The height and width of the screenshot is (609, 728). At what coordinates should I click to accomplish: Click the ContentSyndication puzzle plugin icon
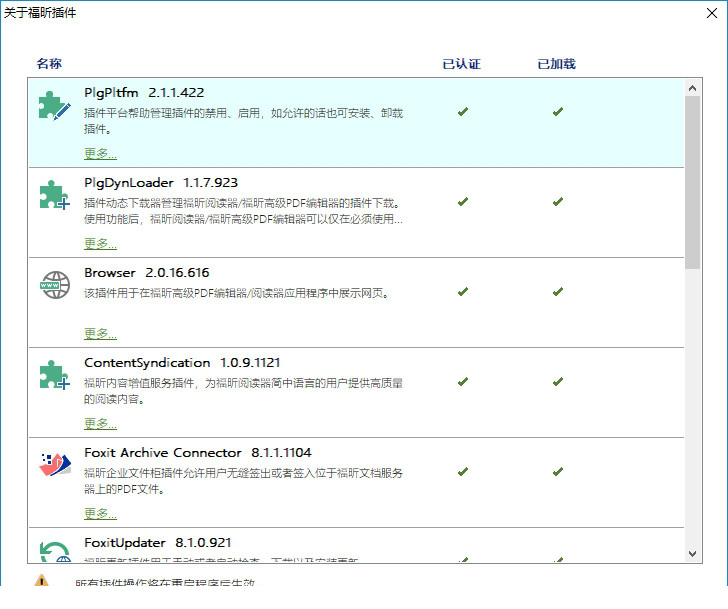click(x=55, y=375)
